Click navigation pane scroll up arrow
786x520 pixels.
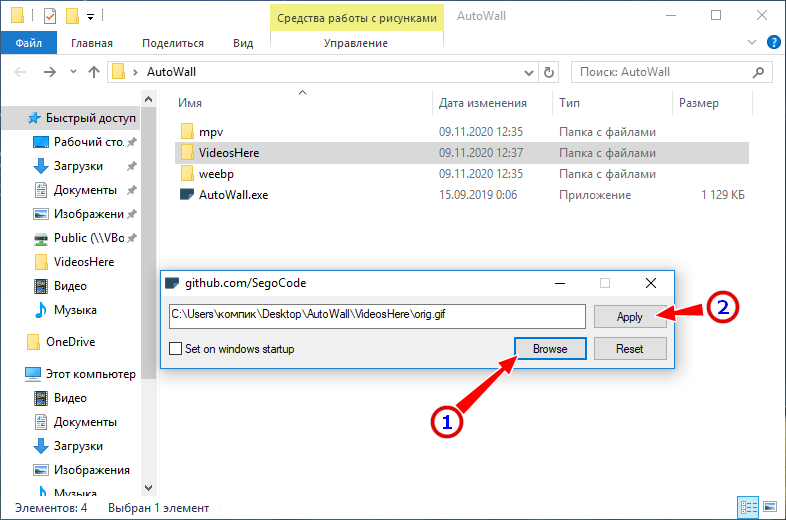point(148,99)
